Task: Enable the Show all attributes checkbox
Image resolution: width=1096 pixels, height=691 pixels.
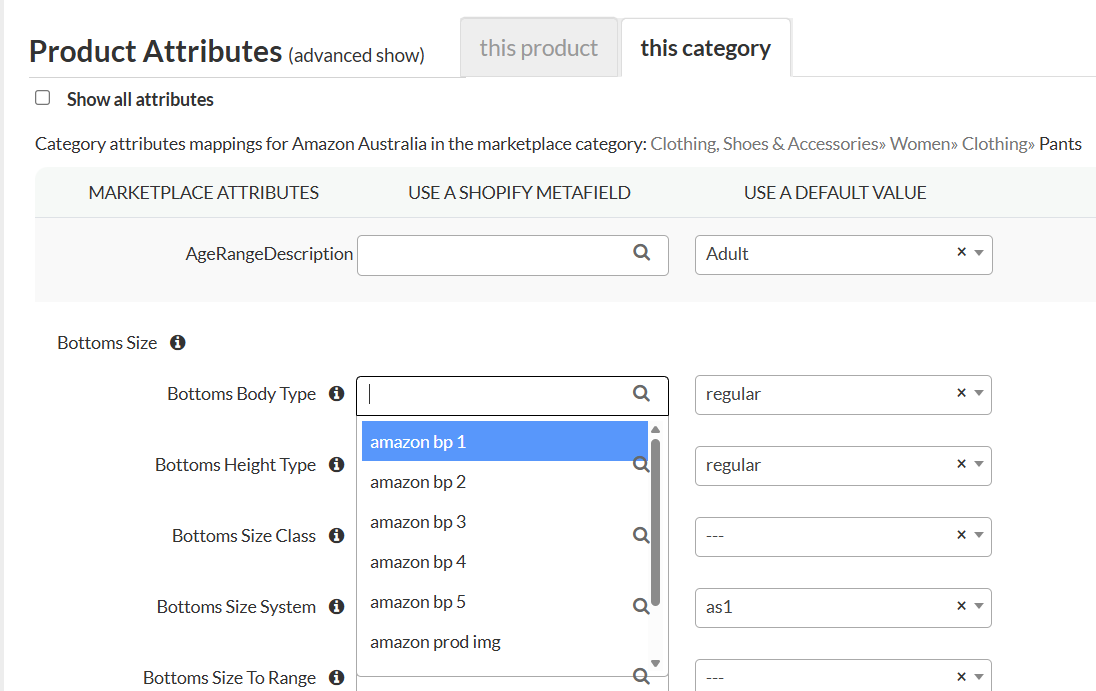Action: (x=43, y=98)
